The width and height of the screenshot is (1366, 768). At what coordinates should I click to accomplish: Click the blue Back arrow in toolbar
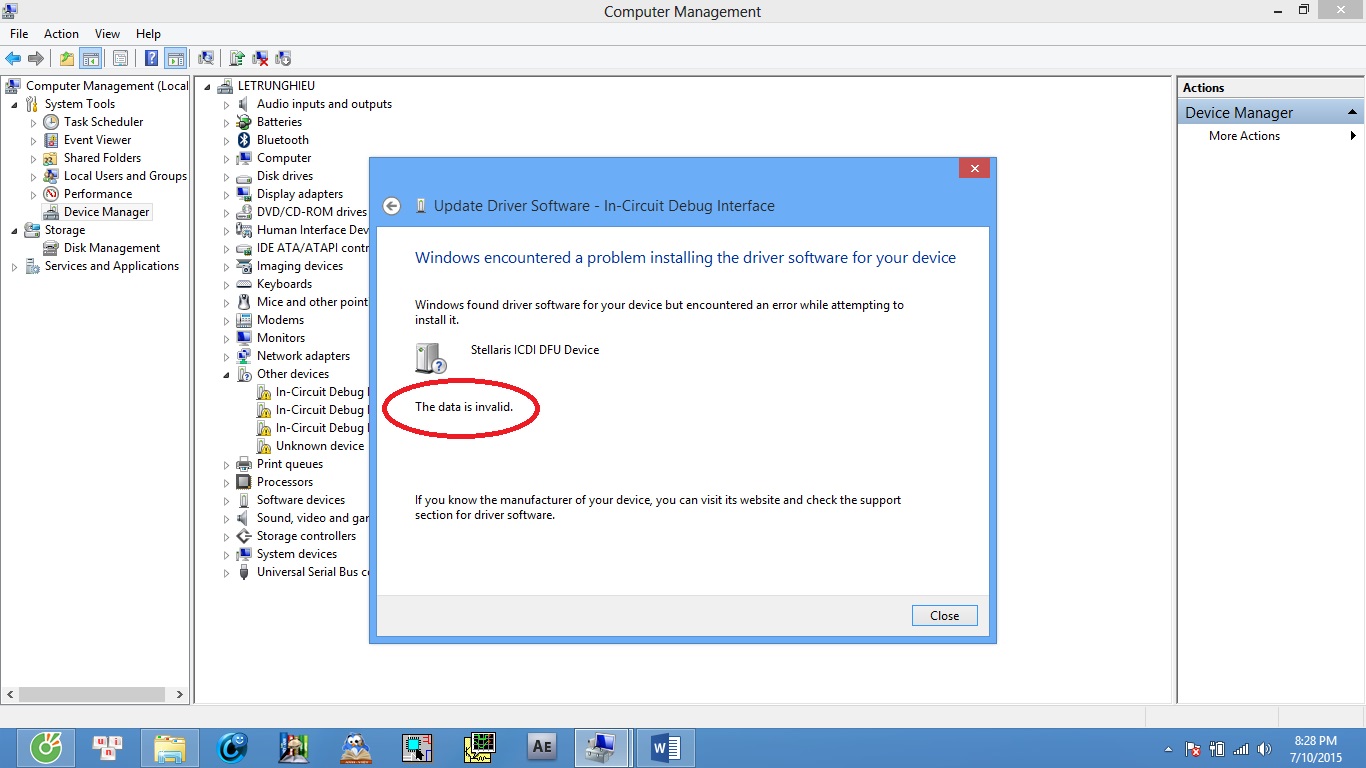[x=13, y=58]
